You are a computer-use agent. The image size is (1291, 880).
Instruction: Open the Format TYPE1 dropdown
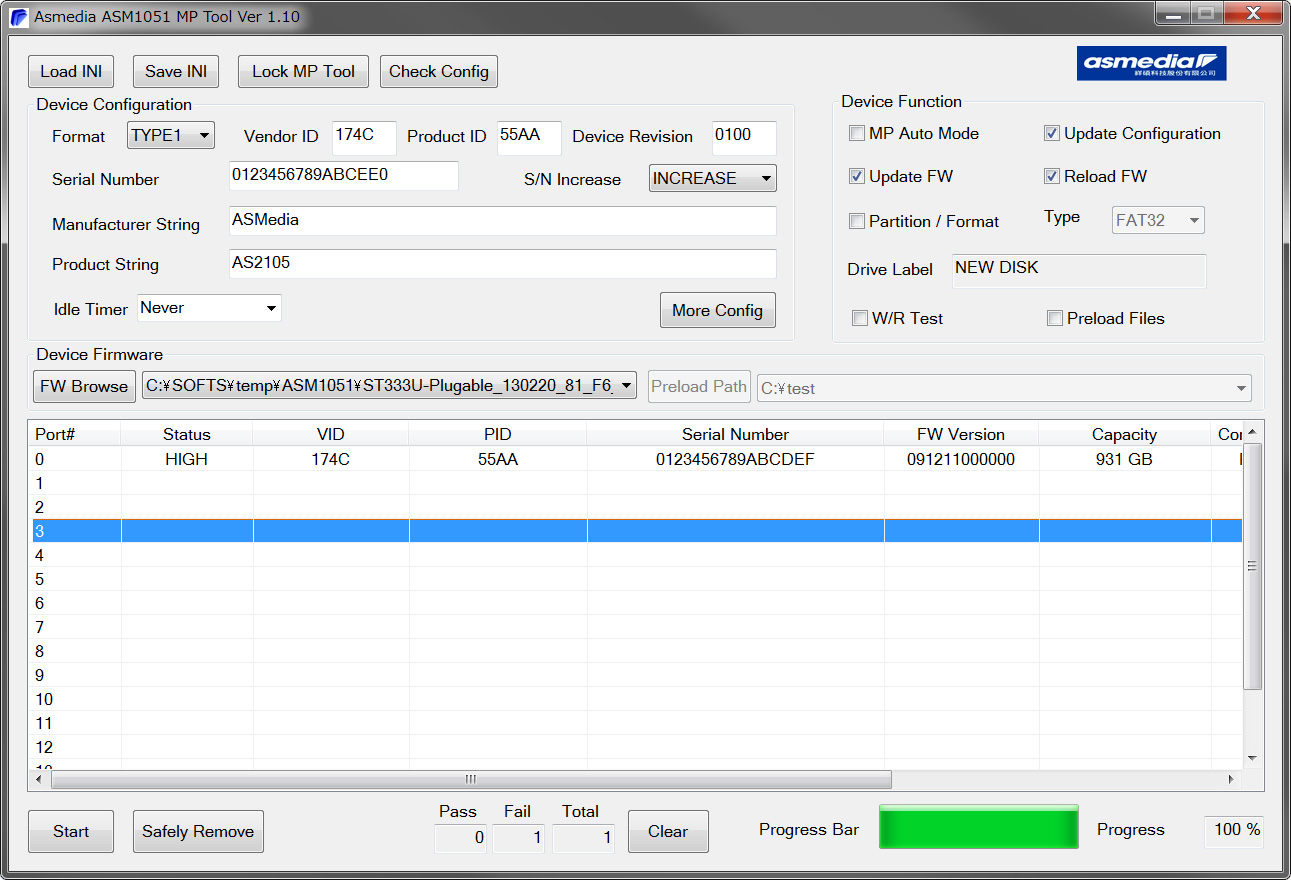[170, 135]
